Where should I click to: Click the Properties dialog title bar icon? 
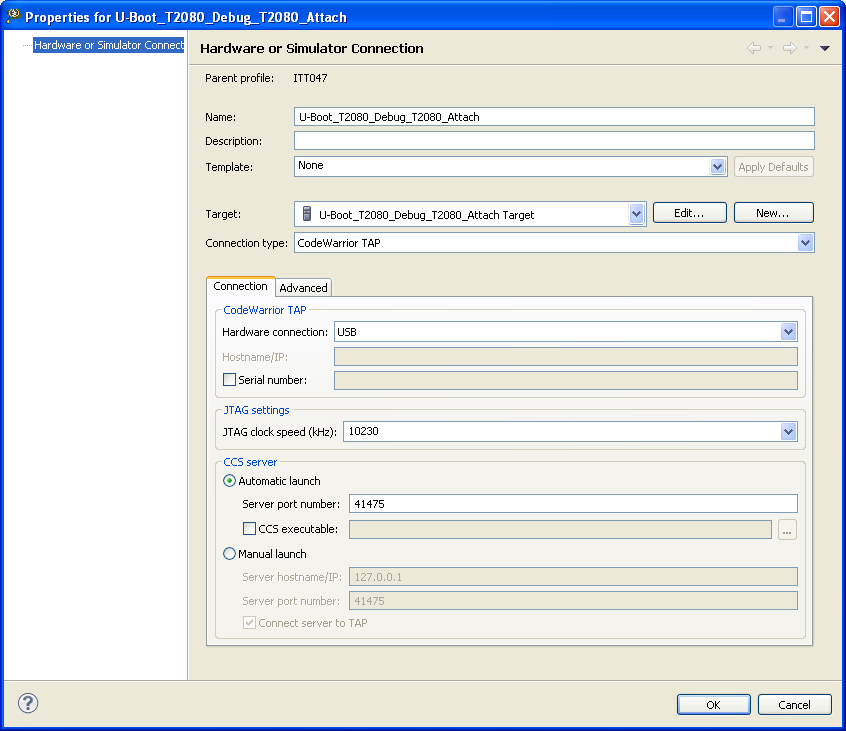coord(13,17)
